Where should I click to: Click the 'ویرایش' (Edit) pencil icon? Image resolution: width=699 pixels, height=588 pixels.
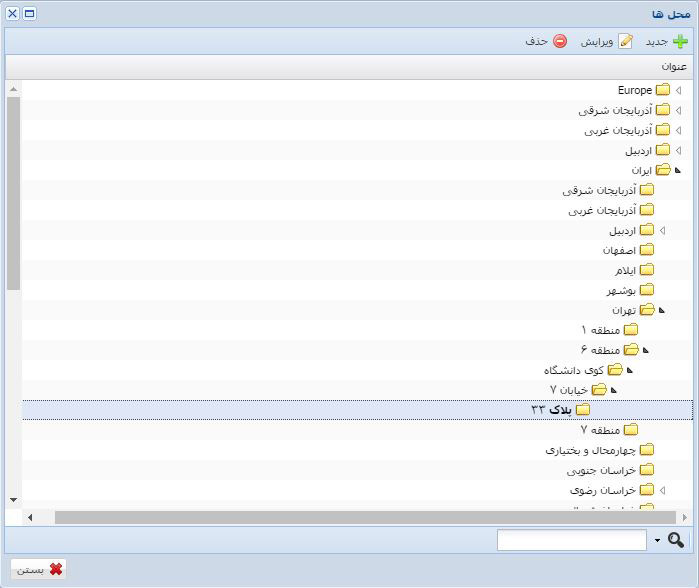click(626, 41)
